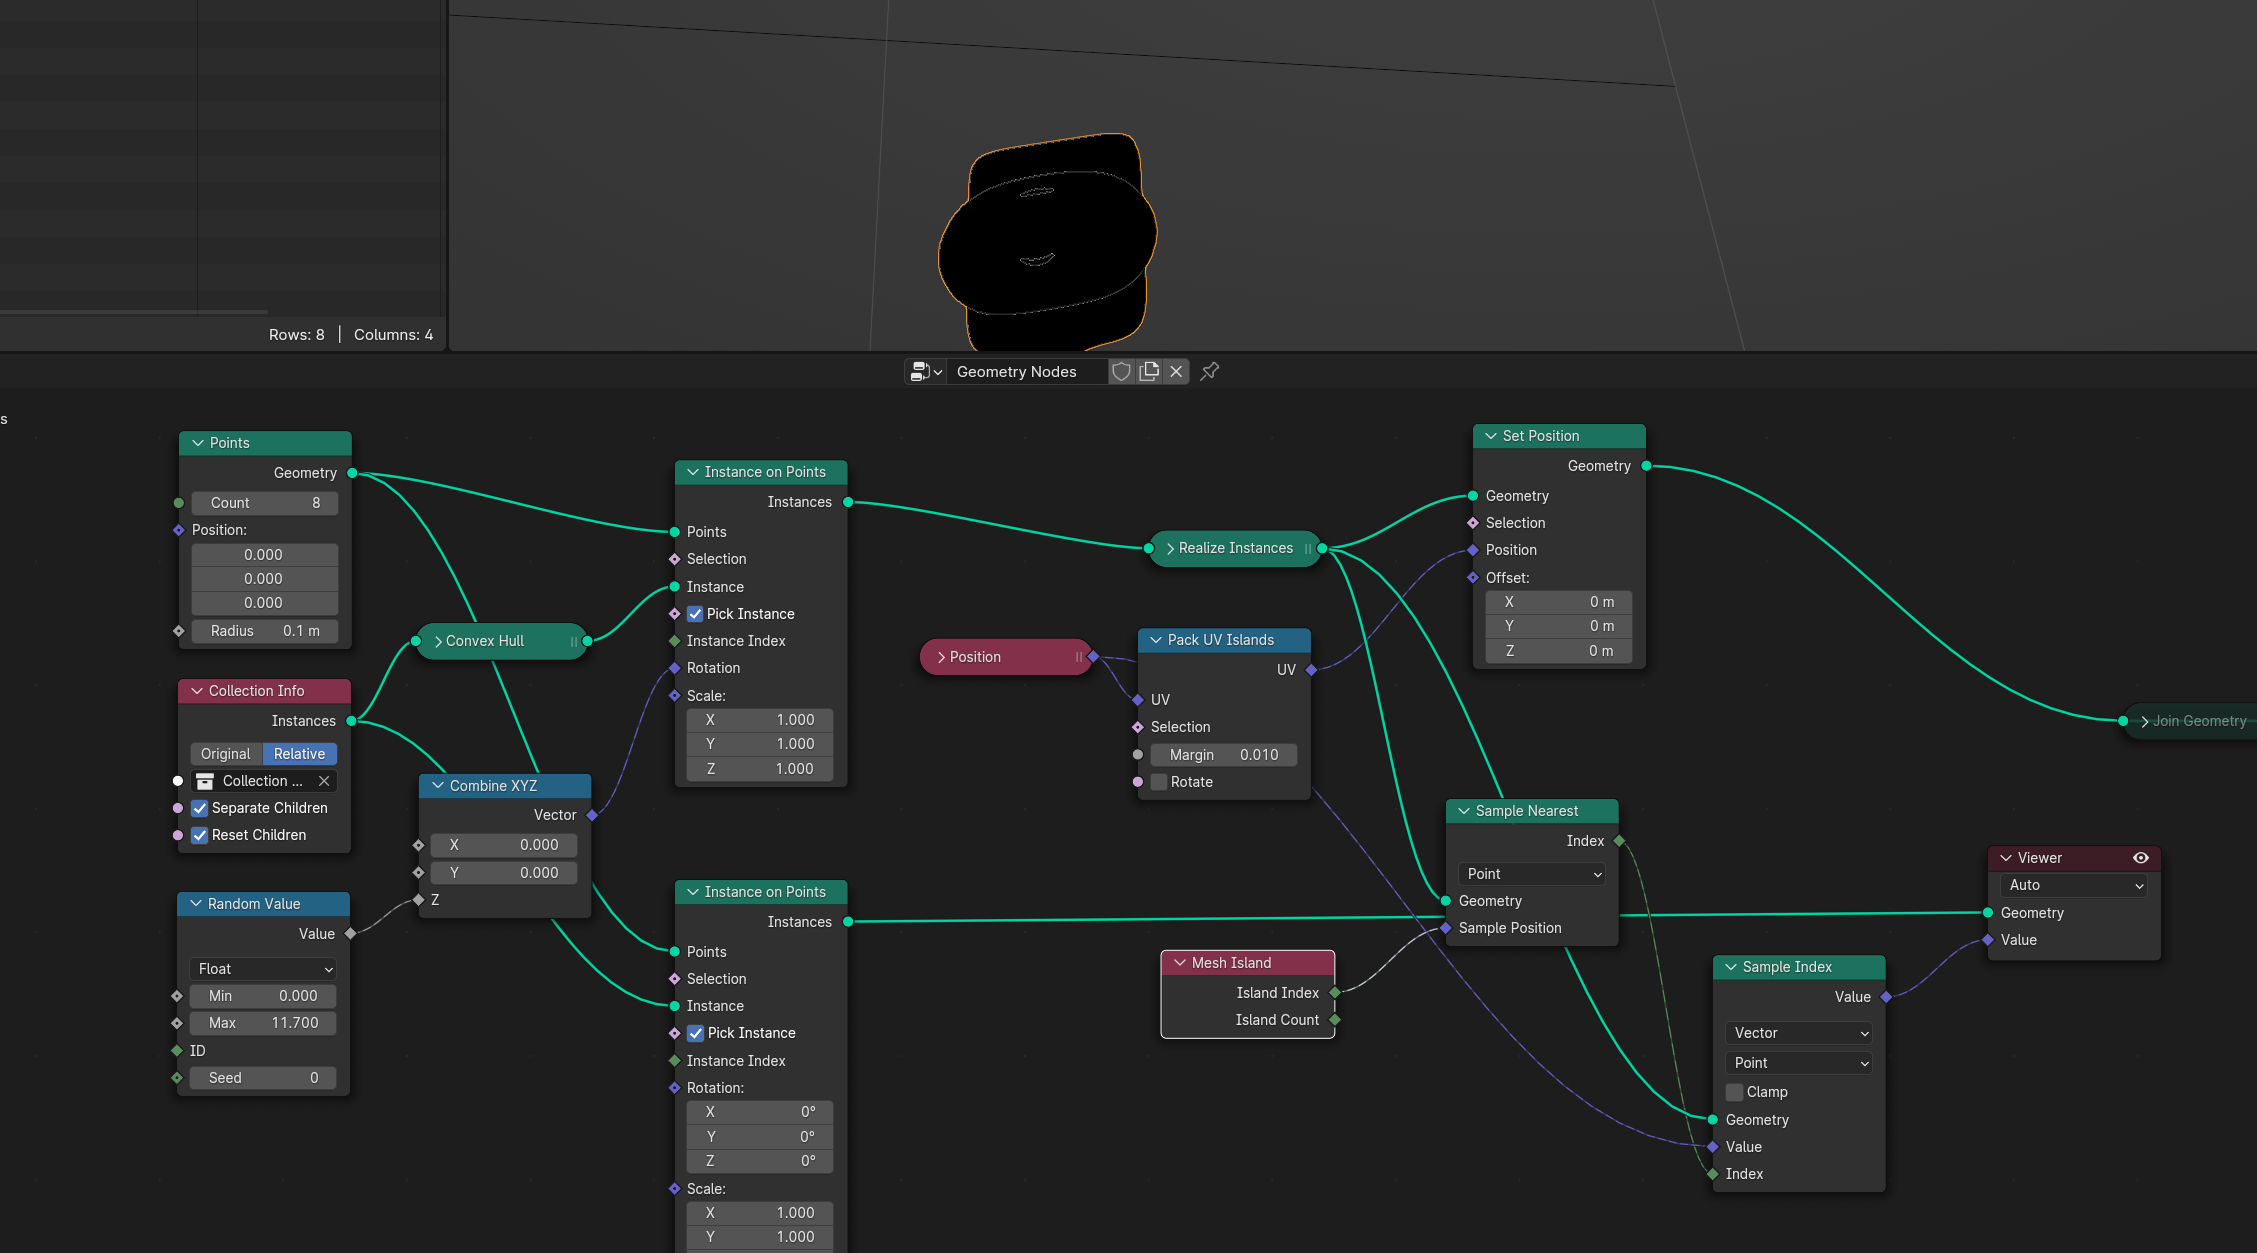This screenshot has height=1253, width=2257.
Task: Enable the Clamp checkbox in Sample Index
Action: tap(1735, 1092)
